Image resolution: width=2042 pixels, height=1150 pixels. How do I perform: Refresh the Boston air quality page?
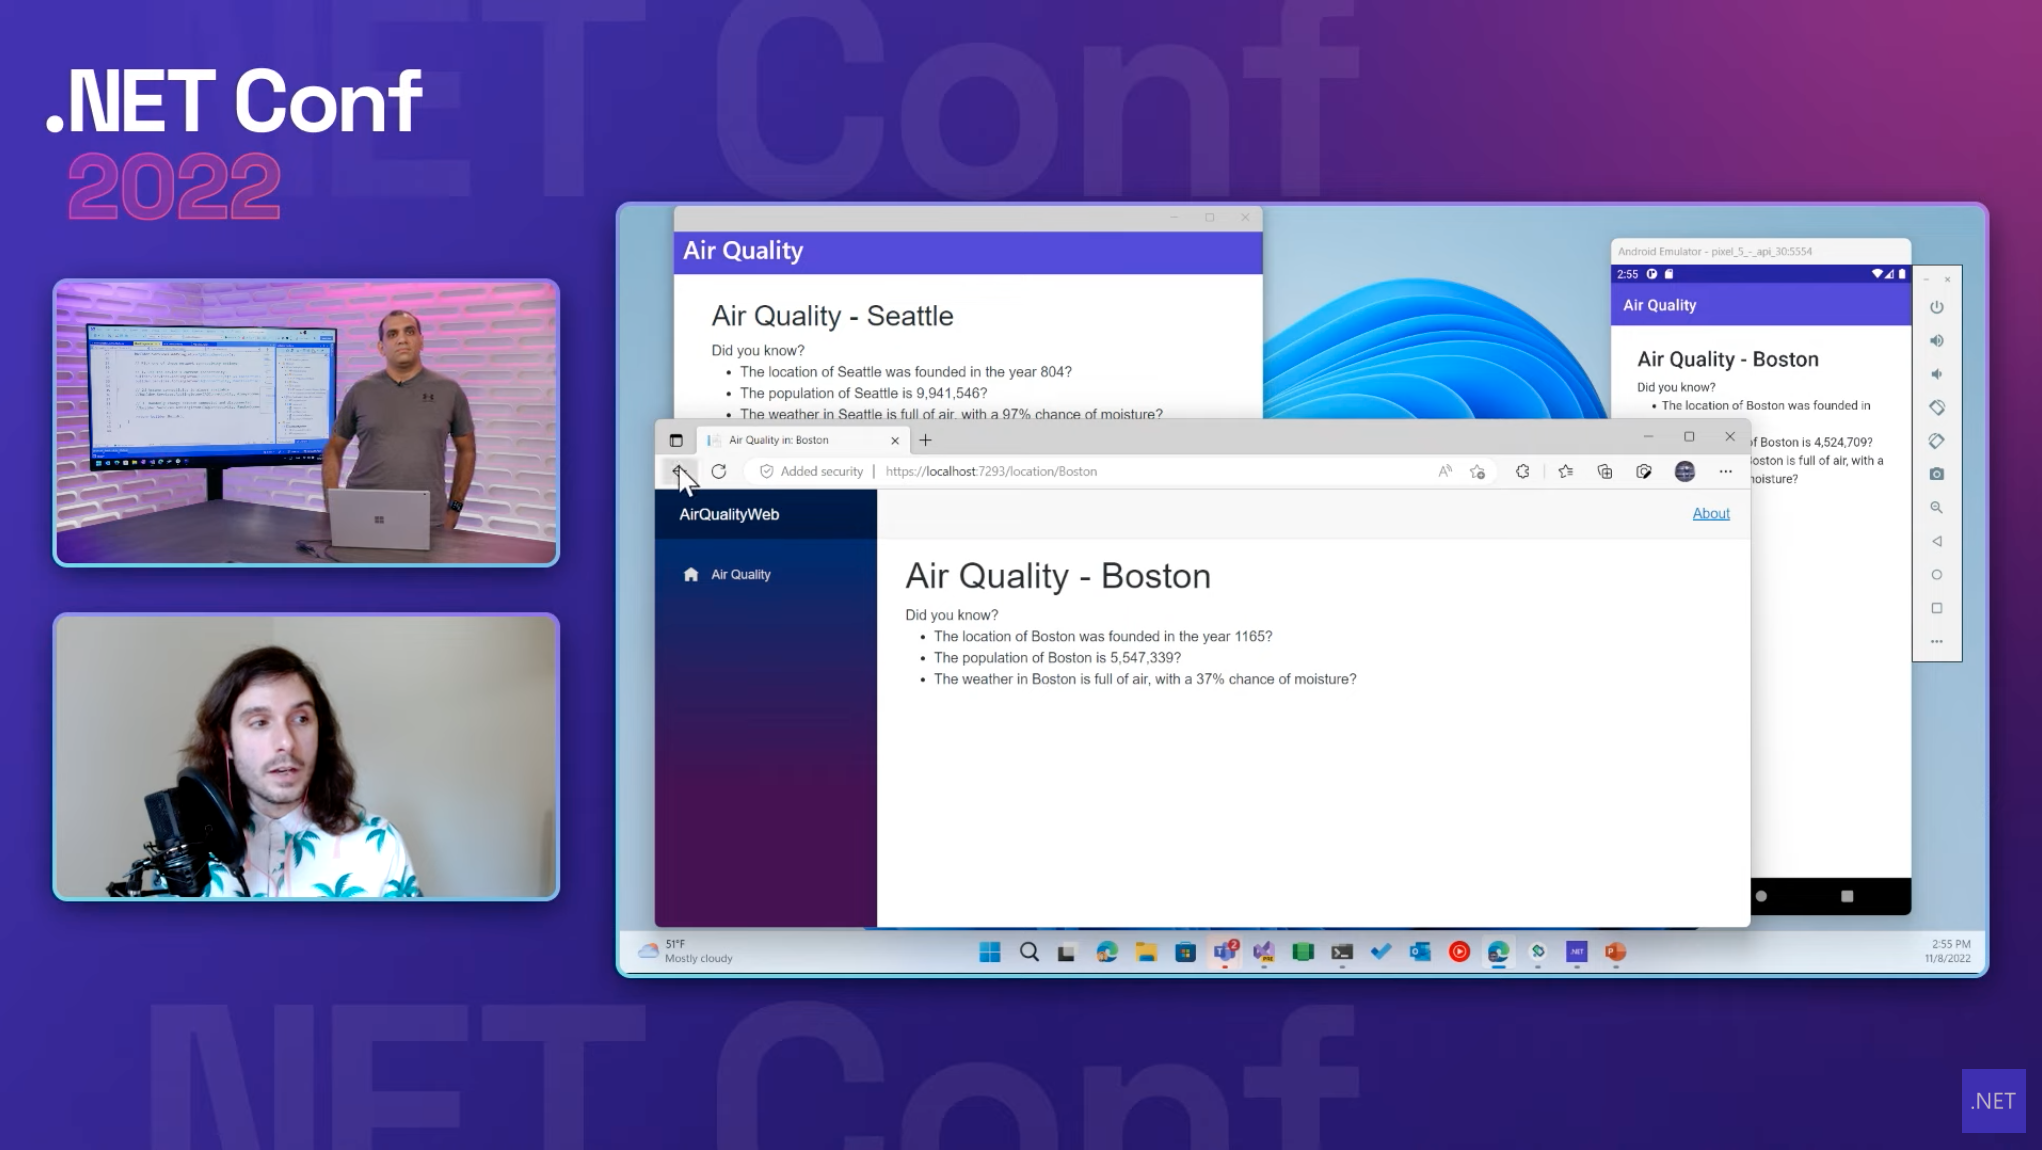(718, 471)
